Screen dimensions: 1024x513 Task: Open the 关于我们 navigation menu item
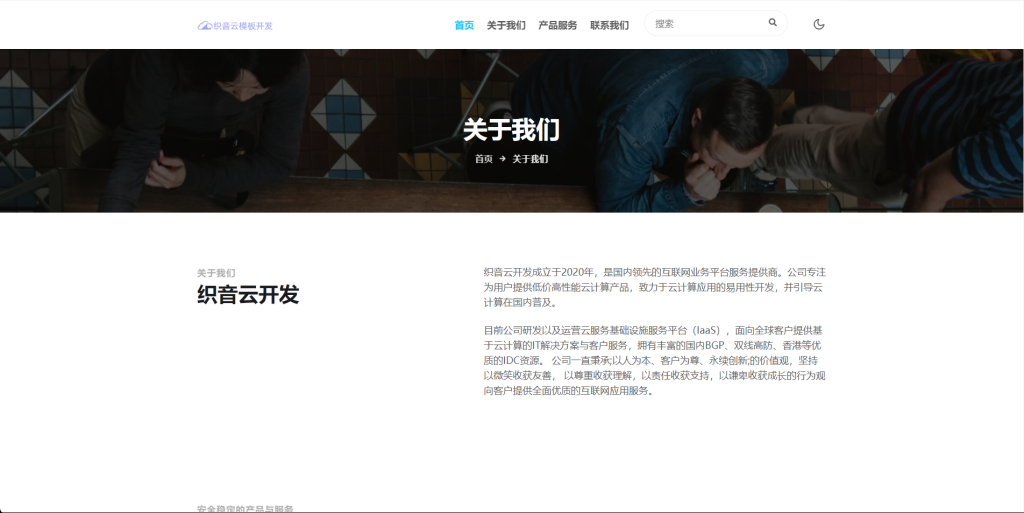[506, 25]
